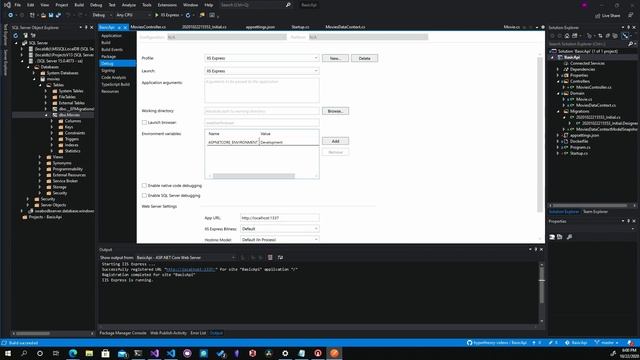The height and width of the screenshot is (360, 640).
Task: Click the App URL input field
Action: click(x=280, y=218)
